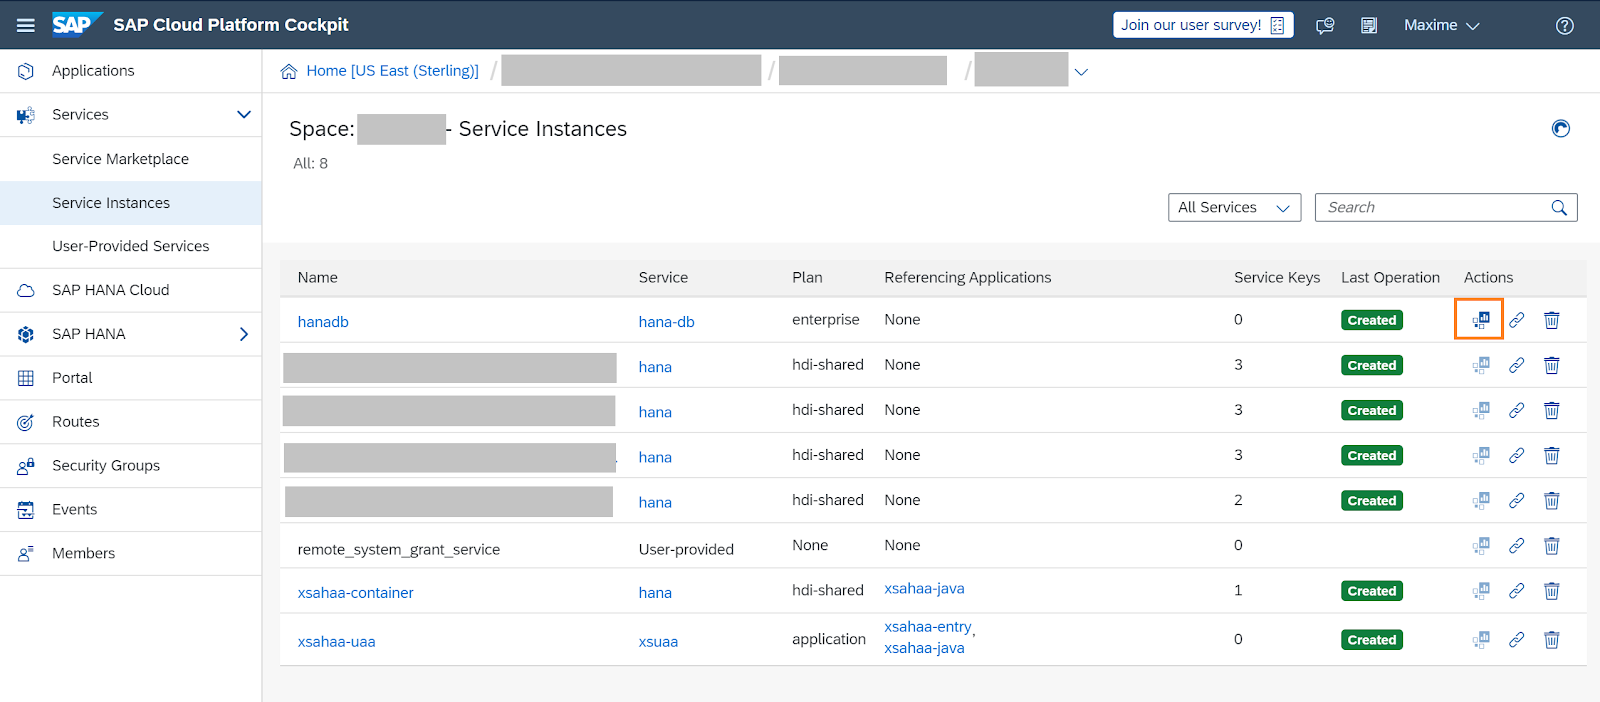Screen dimensions: 1600x702
Task: Open Service Marketplace in sidebar
Action: (120, 159)
